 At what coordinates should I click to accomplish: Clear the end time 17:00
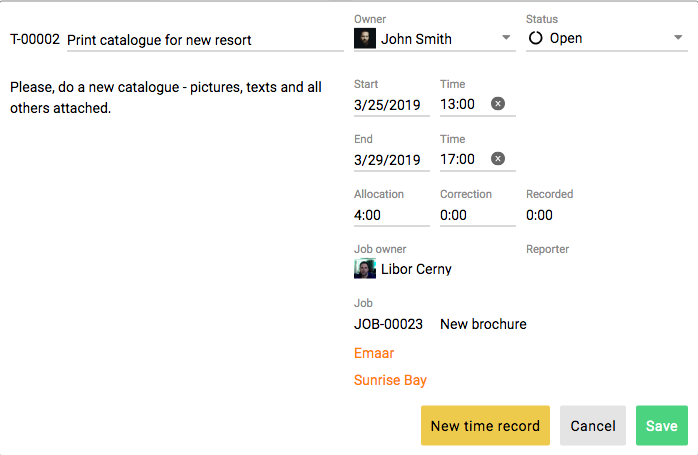point(498,158)
